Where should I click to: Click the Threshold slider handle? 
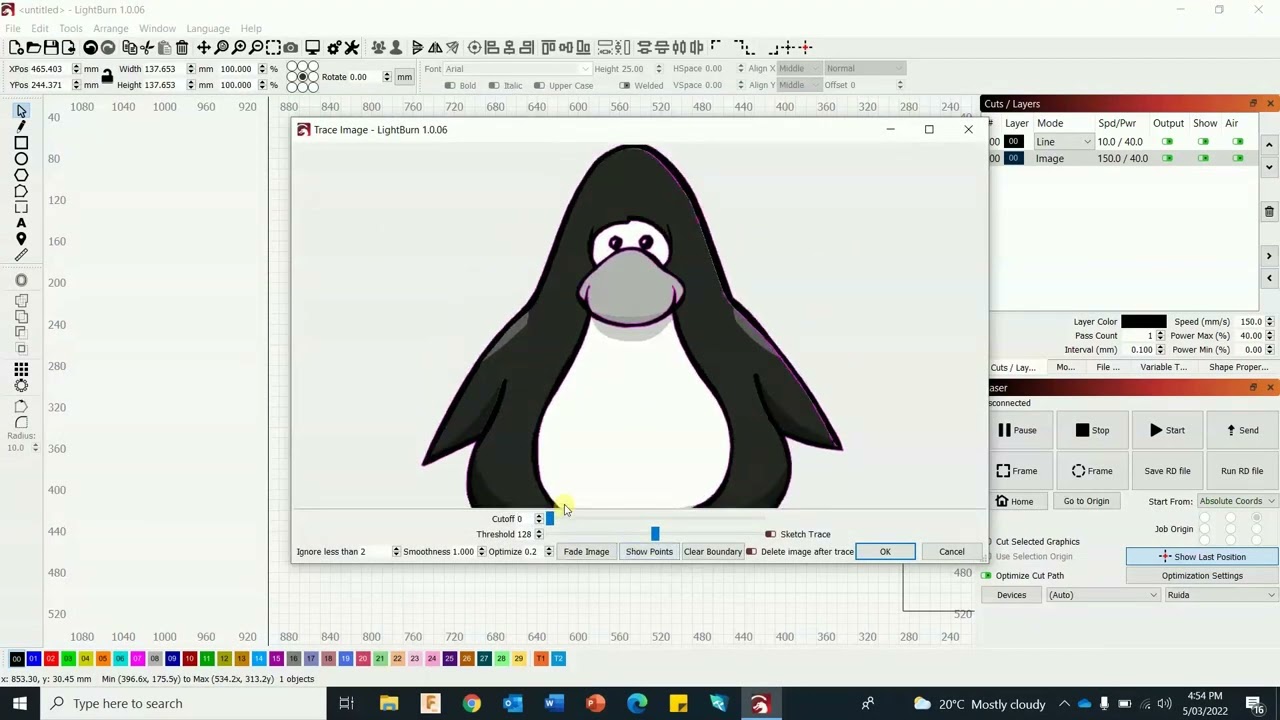coord(655,534)
